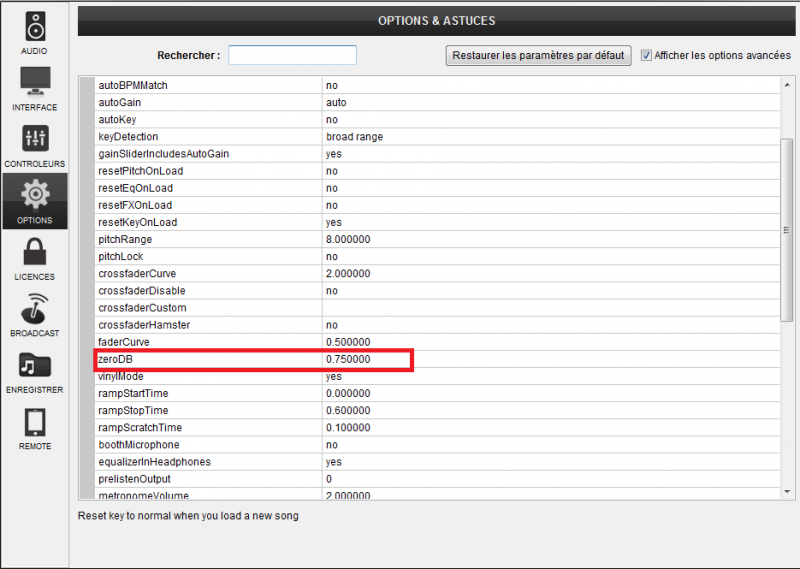Viewport: 800px width, 569px height.
Task: Click rampScratchTime value 0.100000
Action: click(348, 428)
